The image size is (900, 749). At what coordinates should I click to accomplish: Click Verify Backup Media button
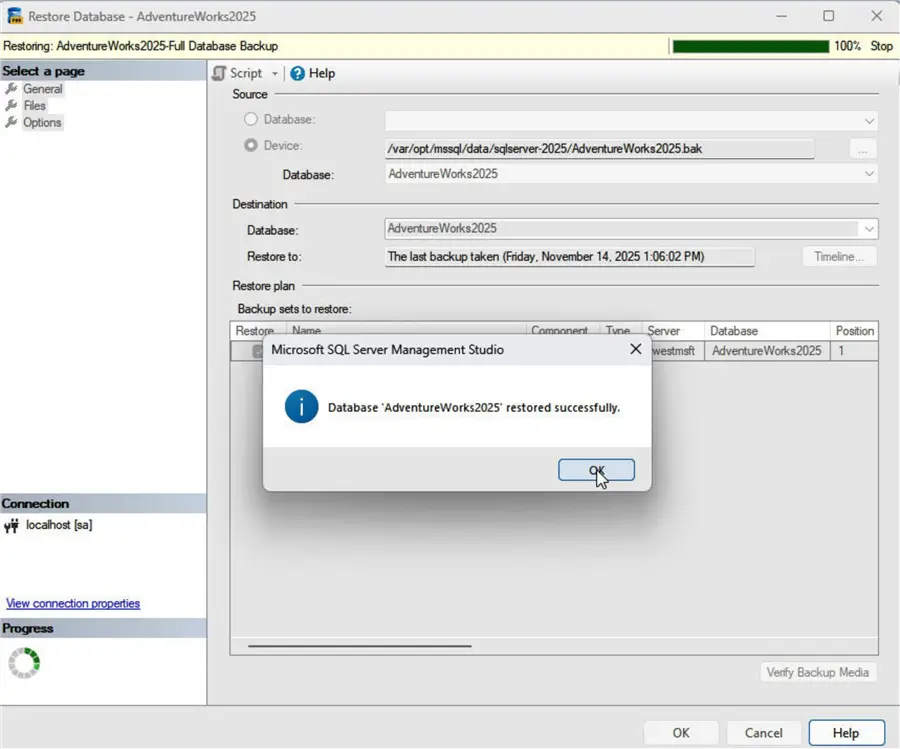pyautogui.click(x=817, y=672)
